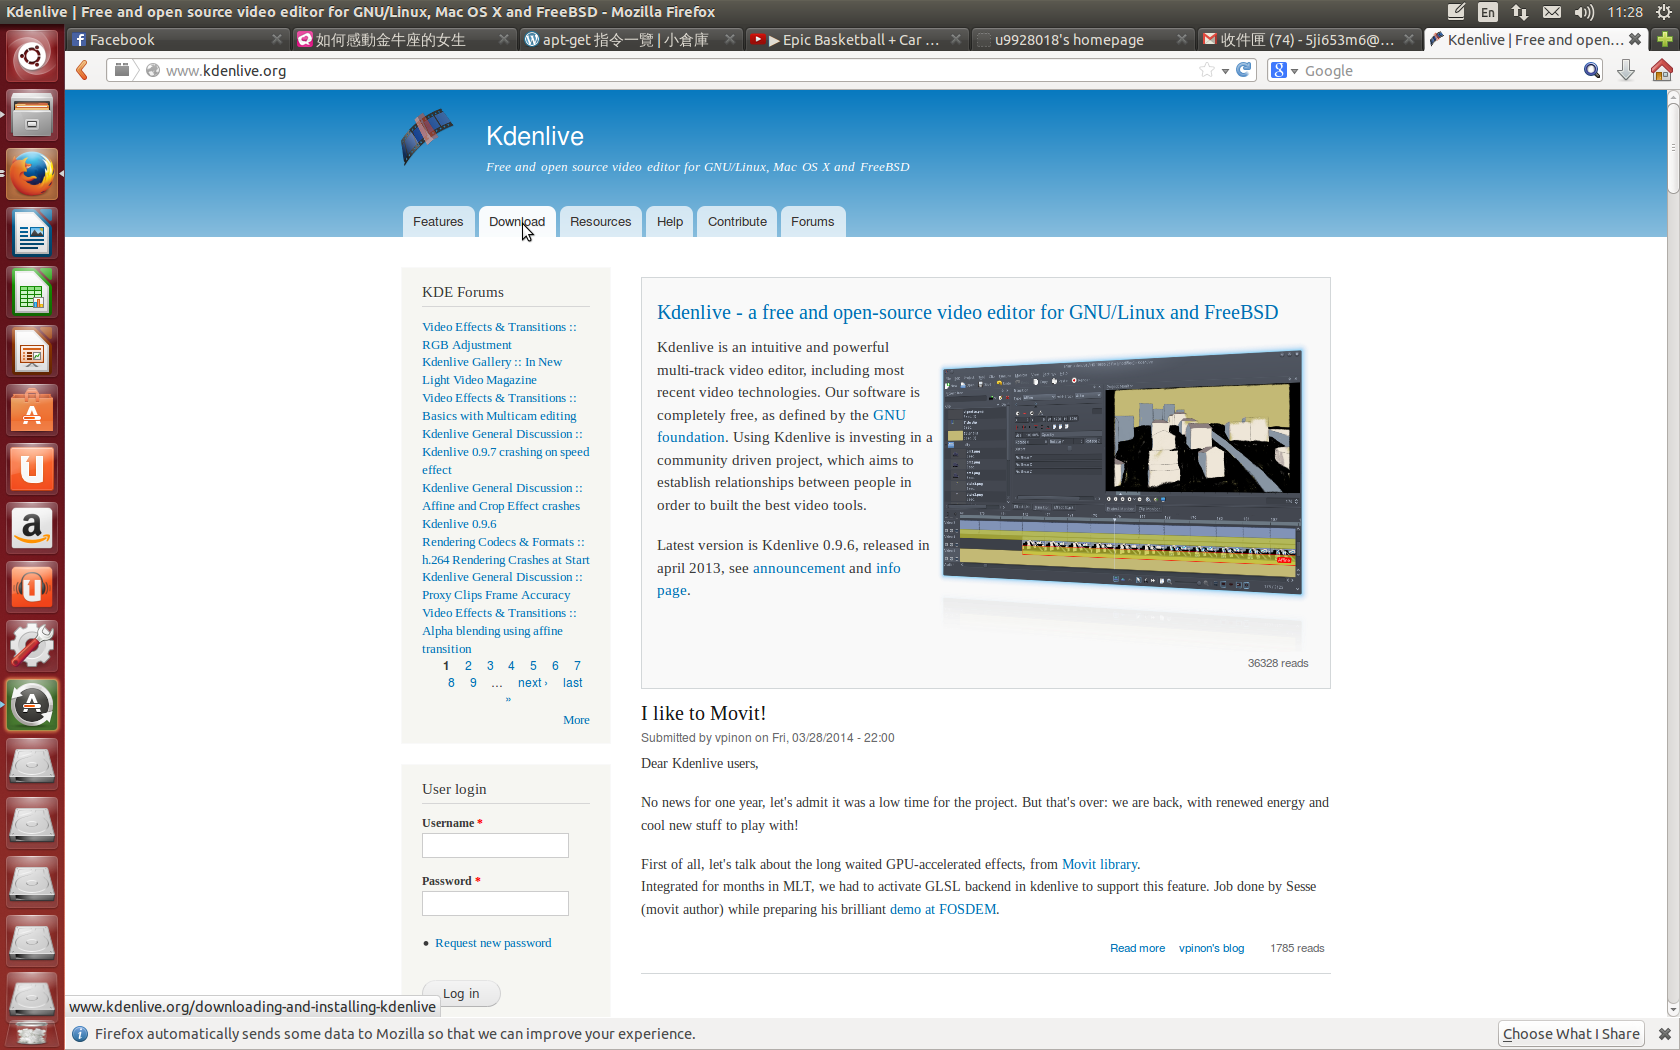Click the En keyboard layout indicator

click(1488, 12)
